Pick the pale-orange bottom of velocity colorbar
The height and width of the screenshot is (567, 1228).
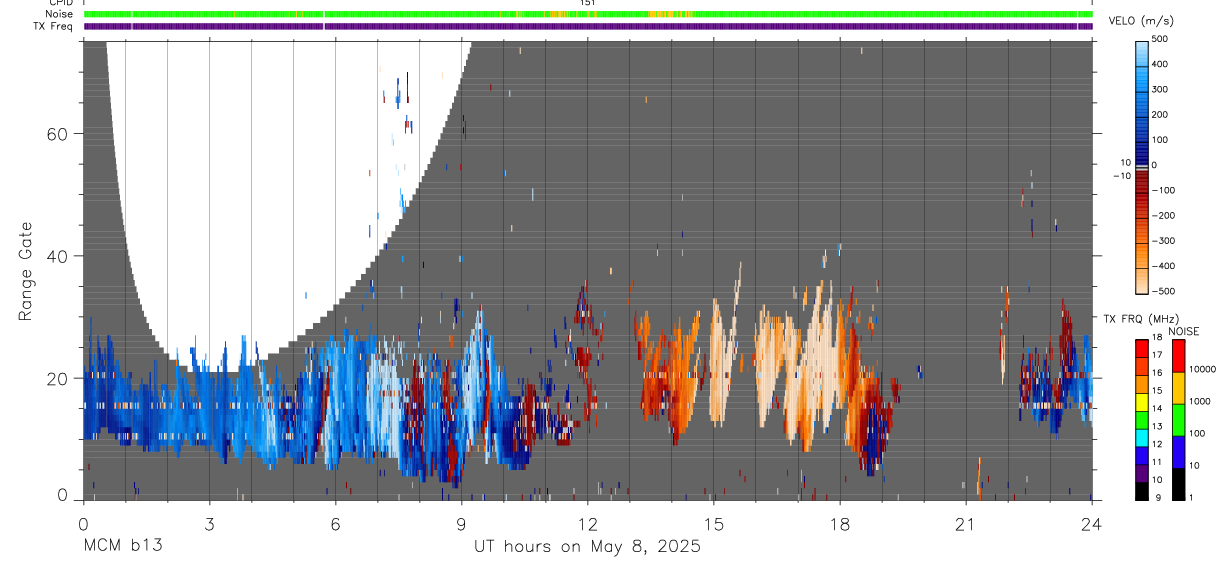1142,282
